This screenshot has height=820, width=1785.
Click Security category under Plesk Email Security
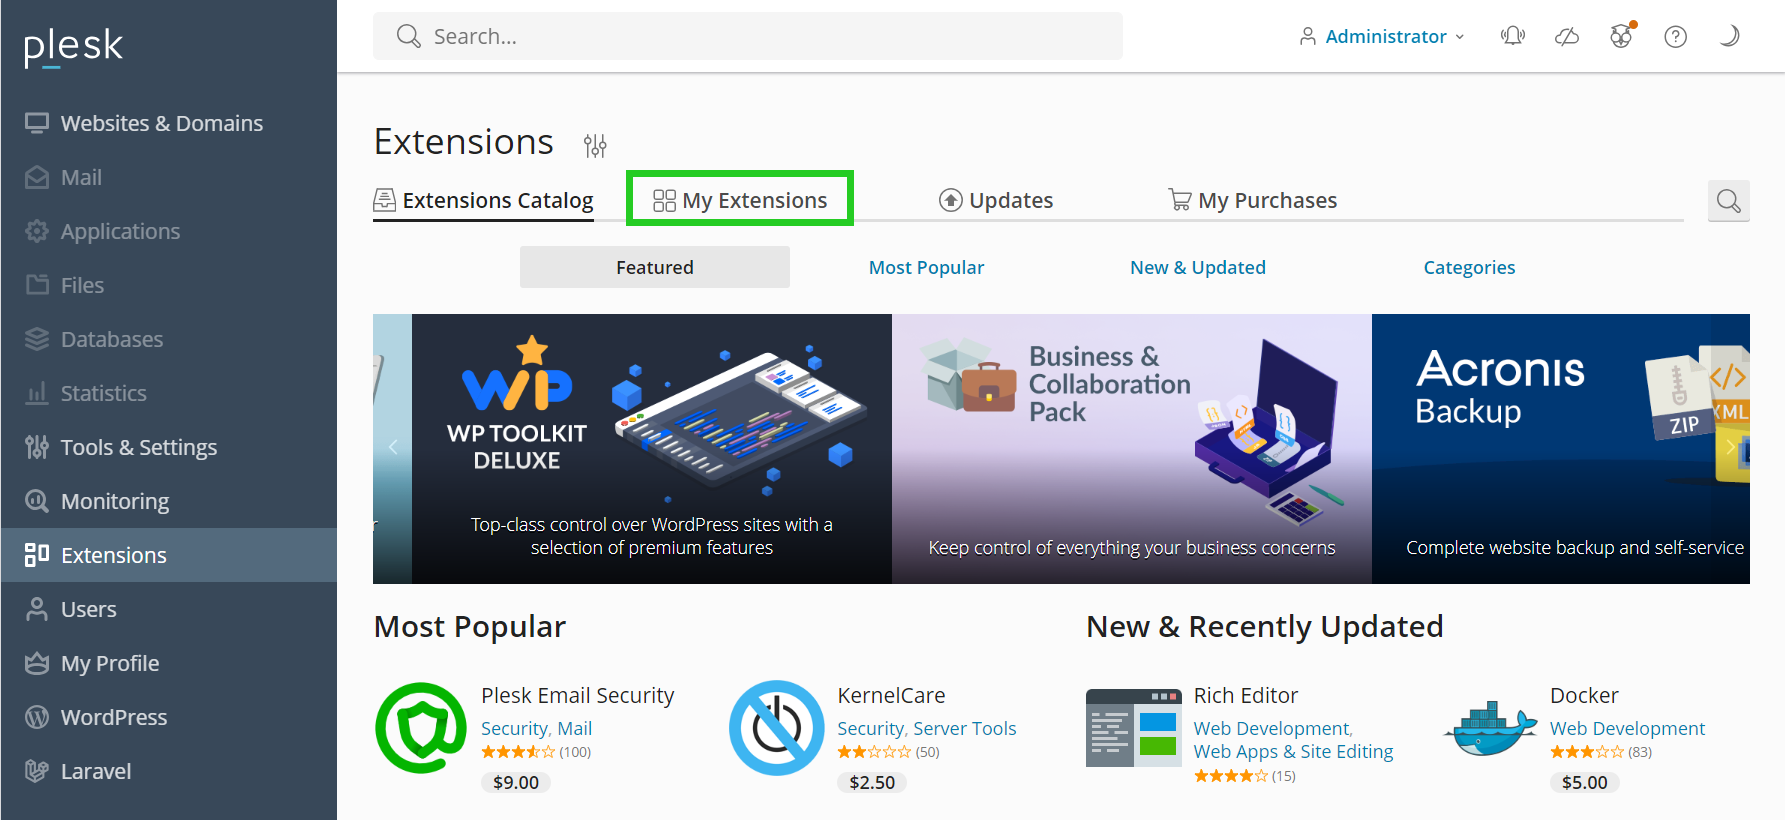pos(514,728)
